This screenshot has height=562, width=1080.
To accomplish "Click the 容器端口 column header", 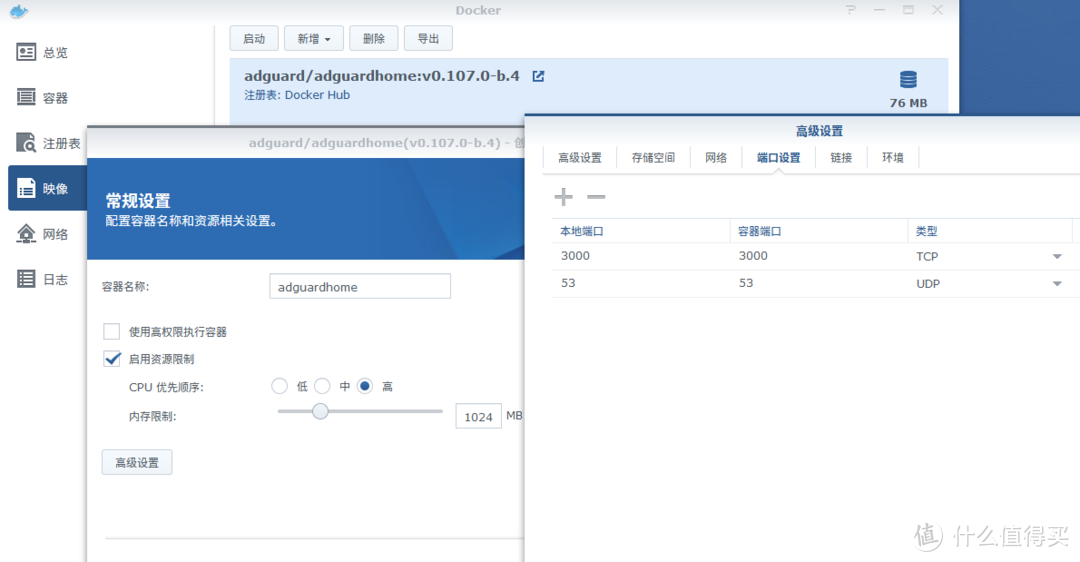I will point(819,231).
